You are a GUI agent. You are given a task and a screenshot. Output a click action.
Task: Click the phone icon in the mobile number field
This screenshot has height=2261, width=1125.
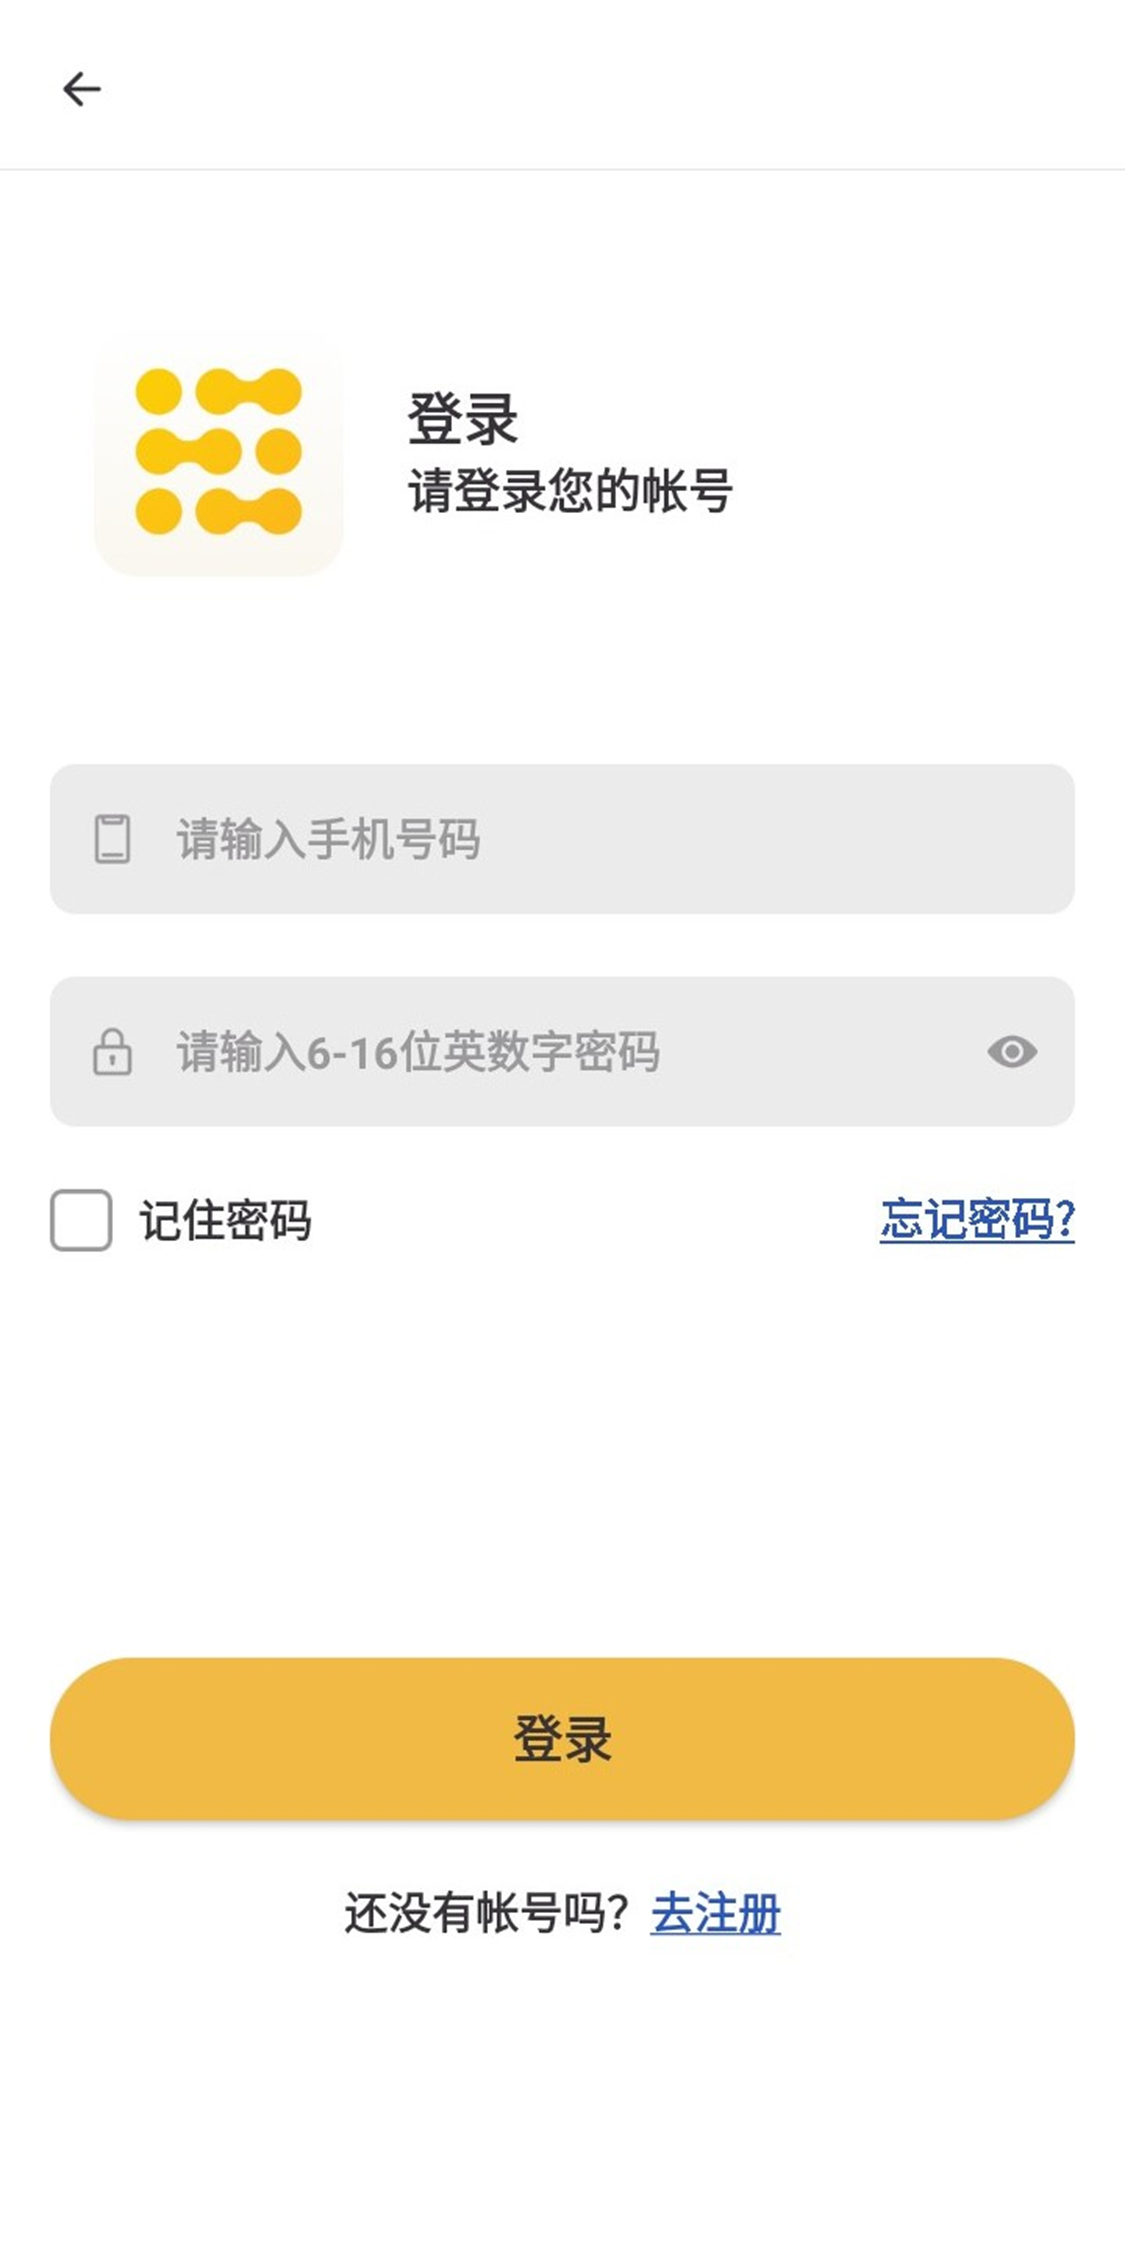pyautogui.click(x=112, y=838)
